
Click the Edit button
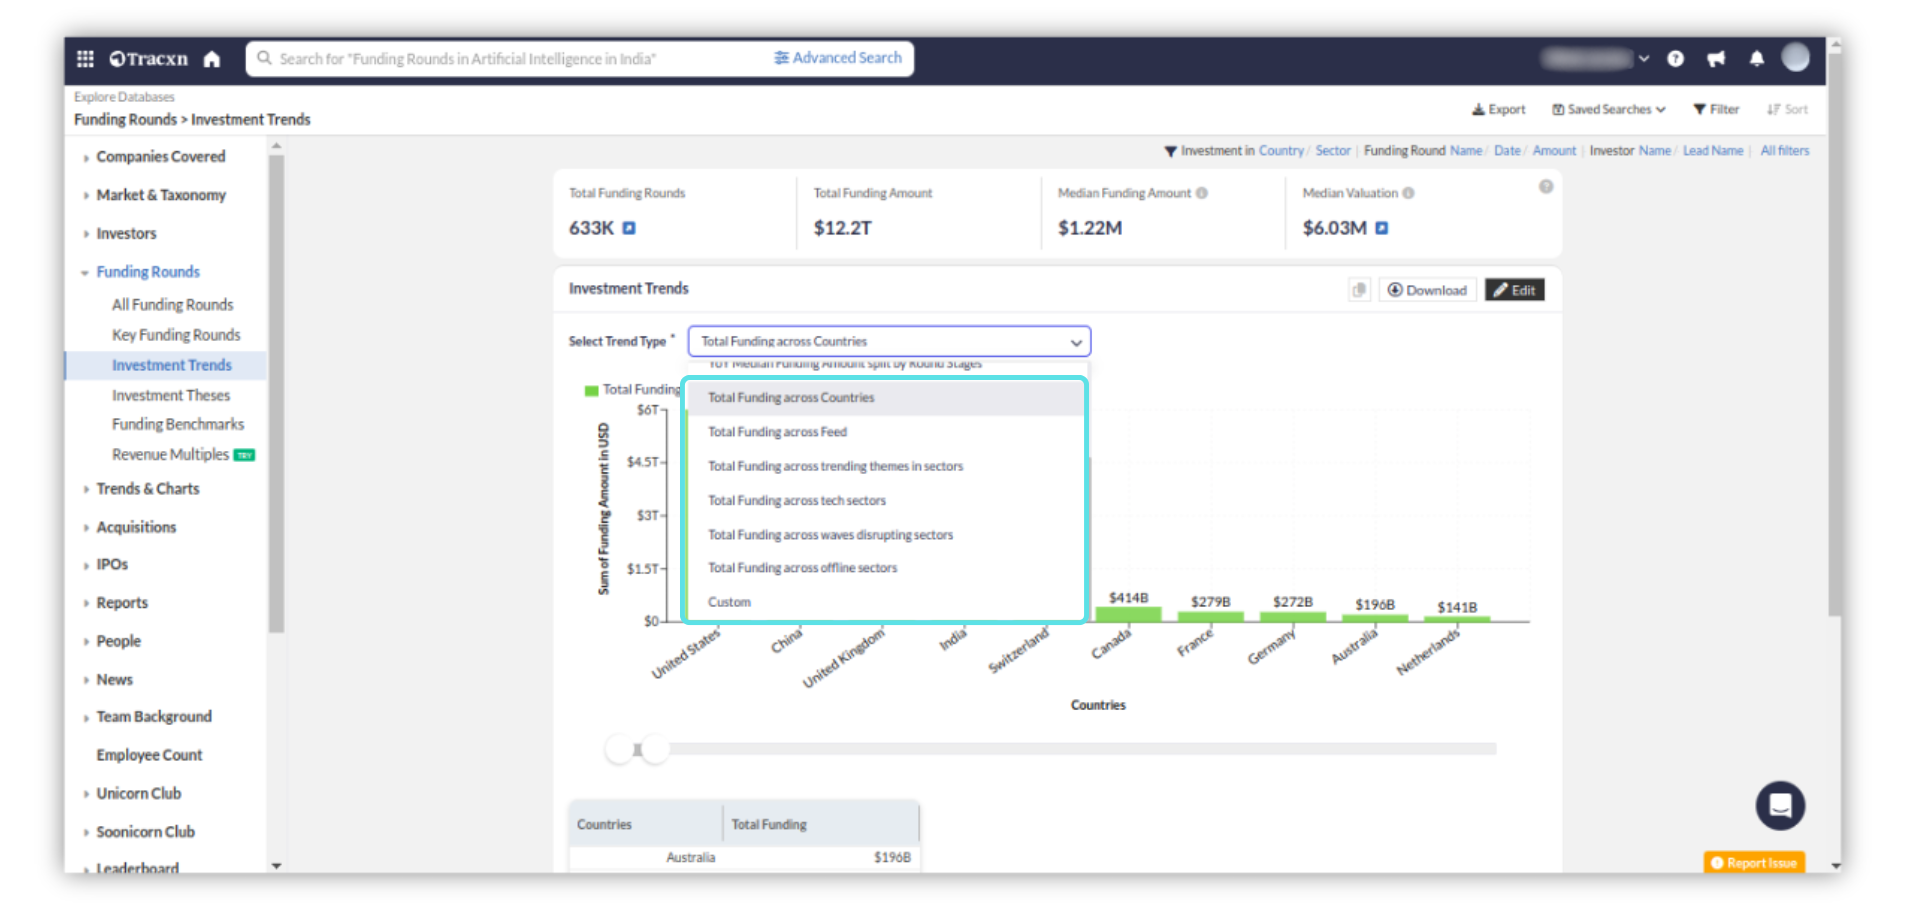pos(1514,290)
